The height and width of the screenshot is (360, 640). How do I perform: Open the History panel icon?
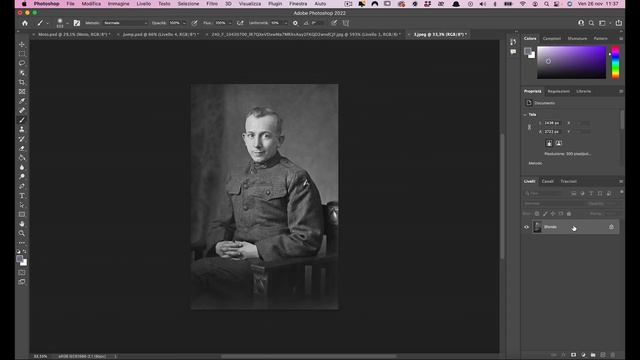point(513,42)
